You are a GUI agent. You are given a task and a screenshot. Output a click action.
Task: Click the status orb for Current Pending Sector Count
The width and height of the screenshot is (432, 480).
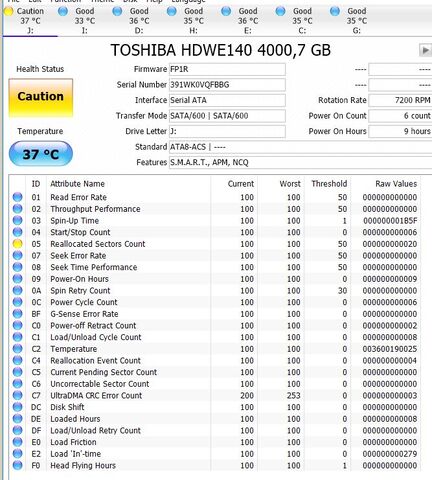tap(17, 372)
